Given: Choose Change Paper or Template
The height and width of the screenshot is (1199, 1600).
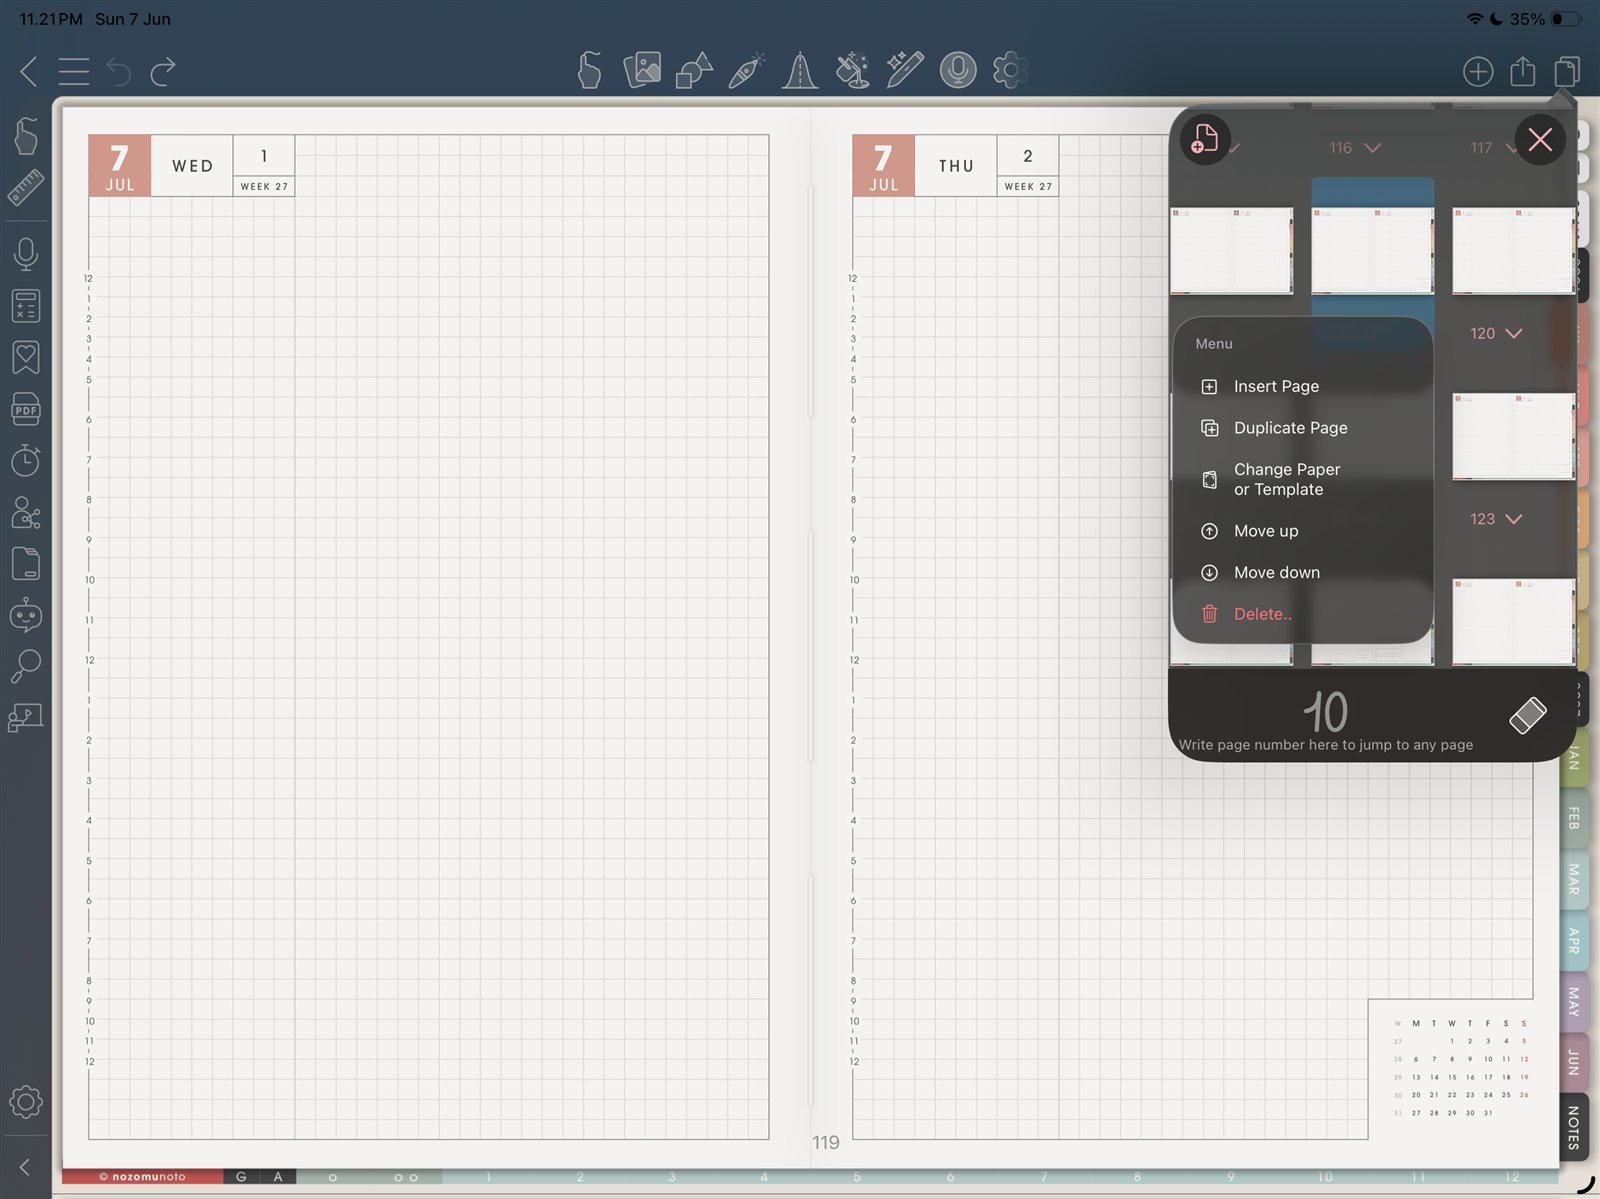Looking at the screenshot, I should pos(1303,479).
